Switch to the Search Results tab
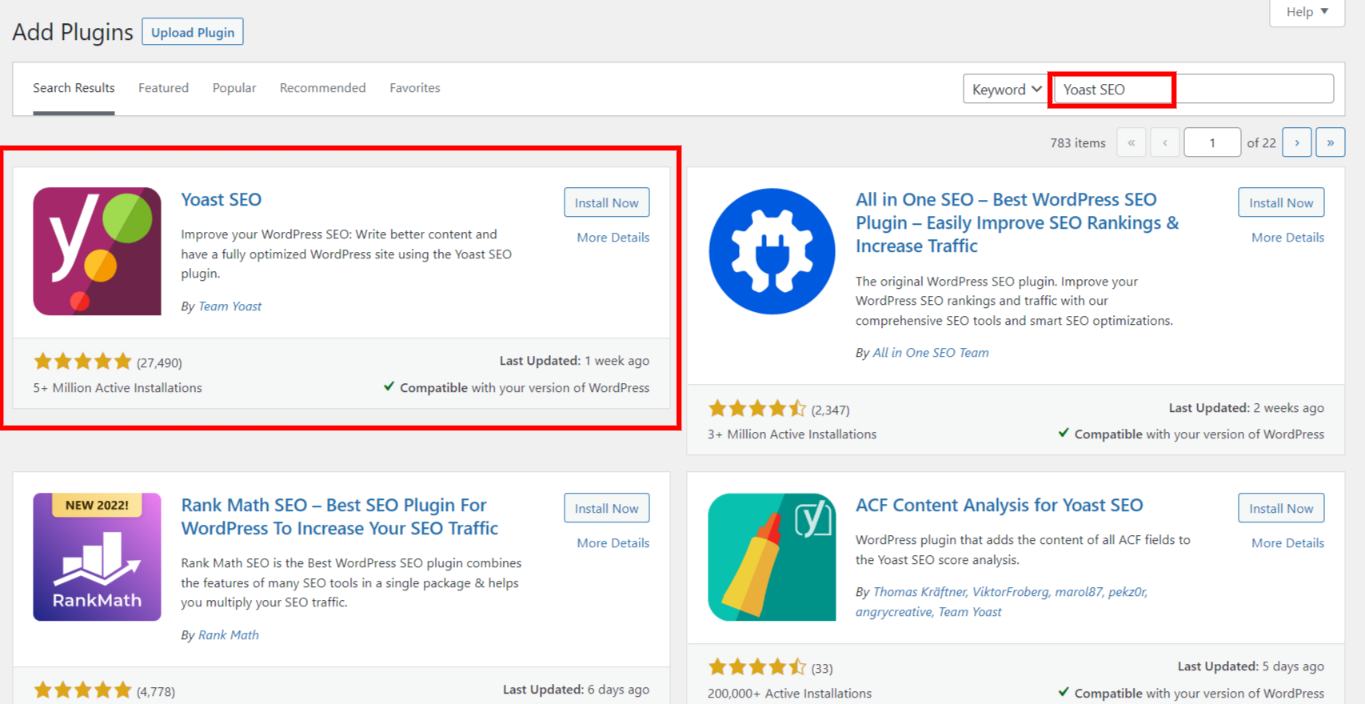Viewport: 1365px width, 704px height. 74,88
